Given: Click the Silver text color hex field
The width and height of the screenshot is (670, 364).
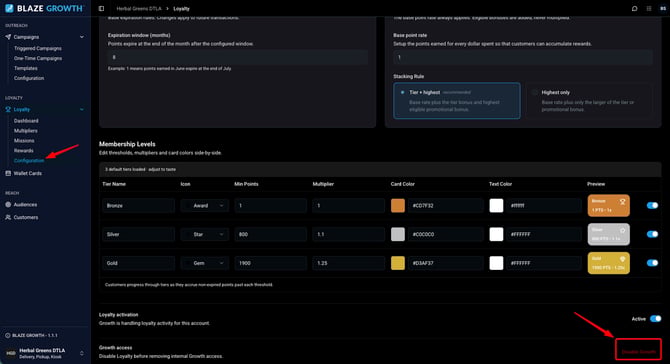Looking at the screenshot, I should pos(544,234).
